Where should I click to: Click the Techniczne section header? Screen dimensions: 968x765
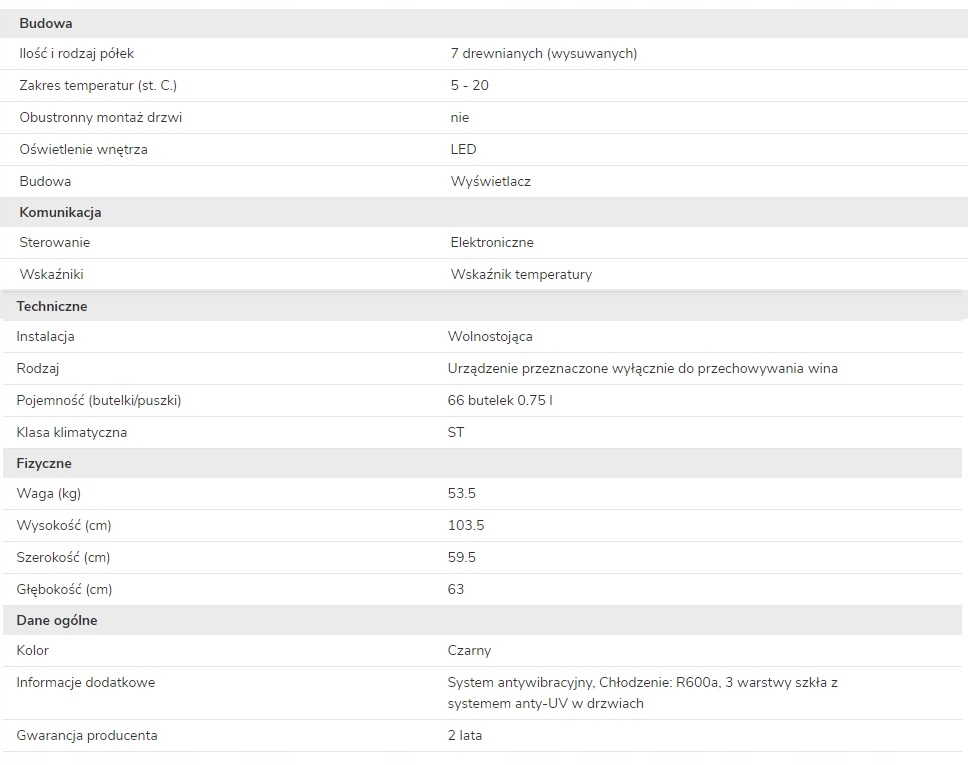coord(52,306)
